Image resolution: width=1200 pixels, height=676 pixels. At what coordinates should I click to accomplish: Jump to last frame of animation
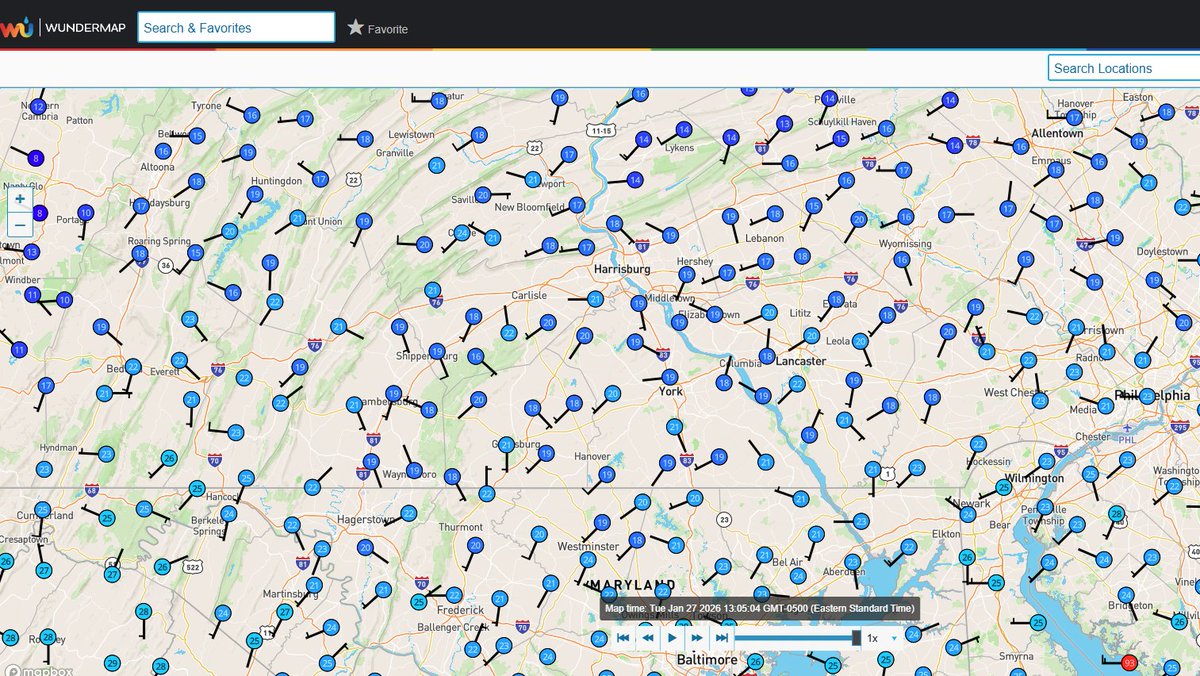click(x=721, y=637)
